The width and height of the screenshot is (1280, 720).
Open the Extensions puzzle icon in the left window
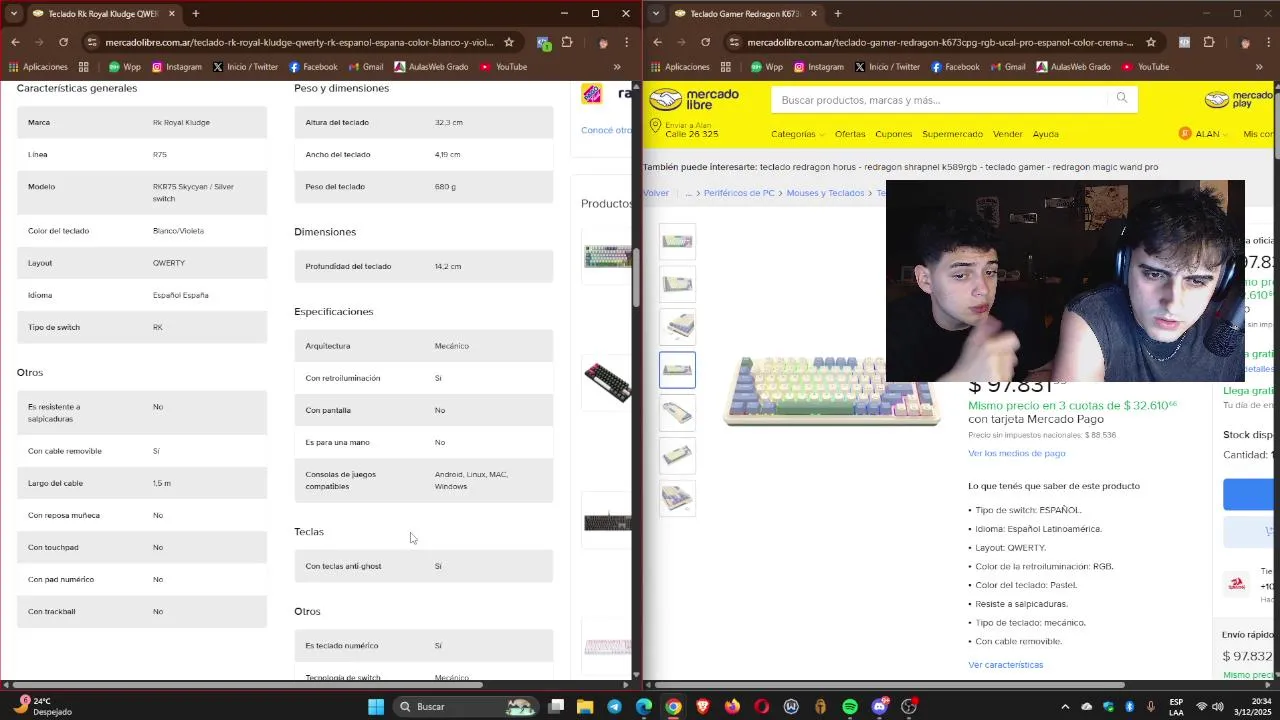567,42
